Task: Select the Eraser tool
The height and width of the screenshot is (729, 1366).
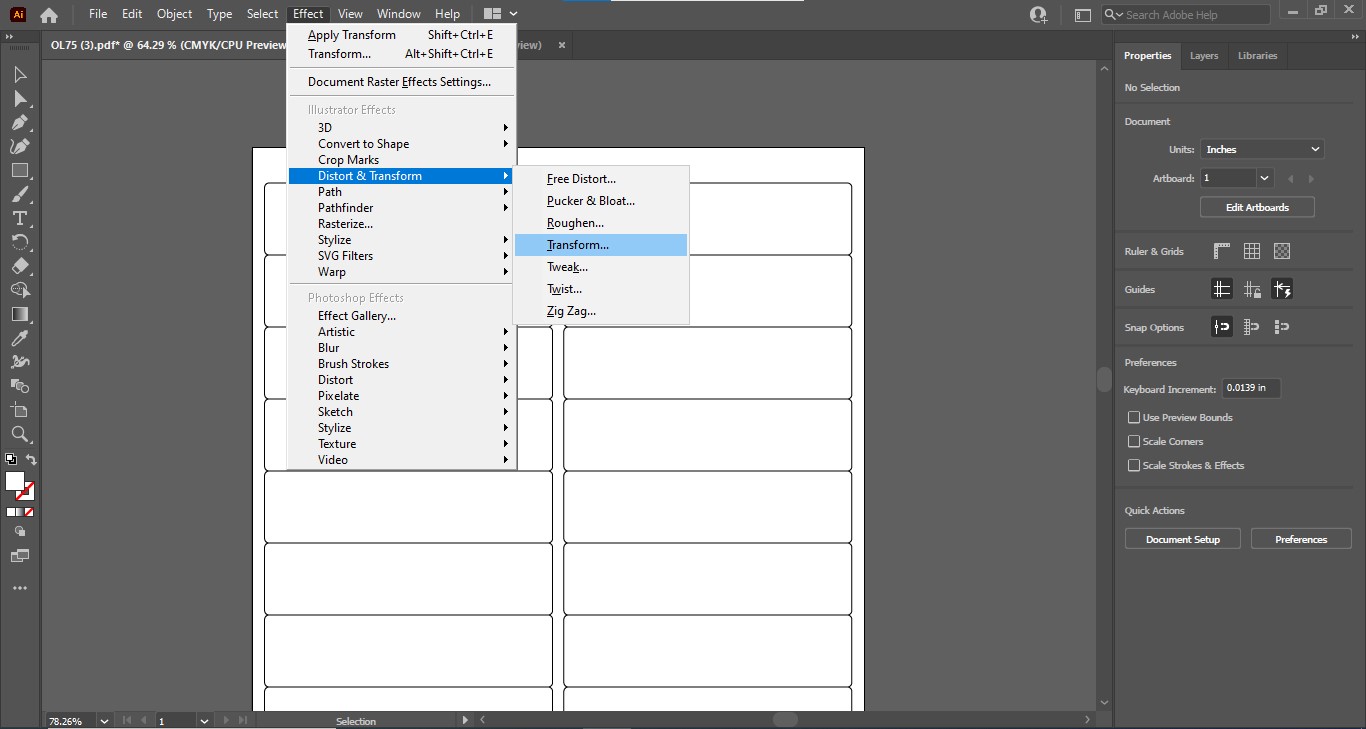Action: point(20,267)
